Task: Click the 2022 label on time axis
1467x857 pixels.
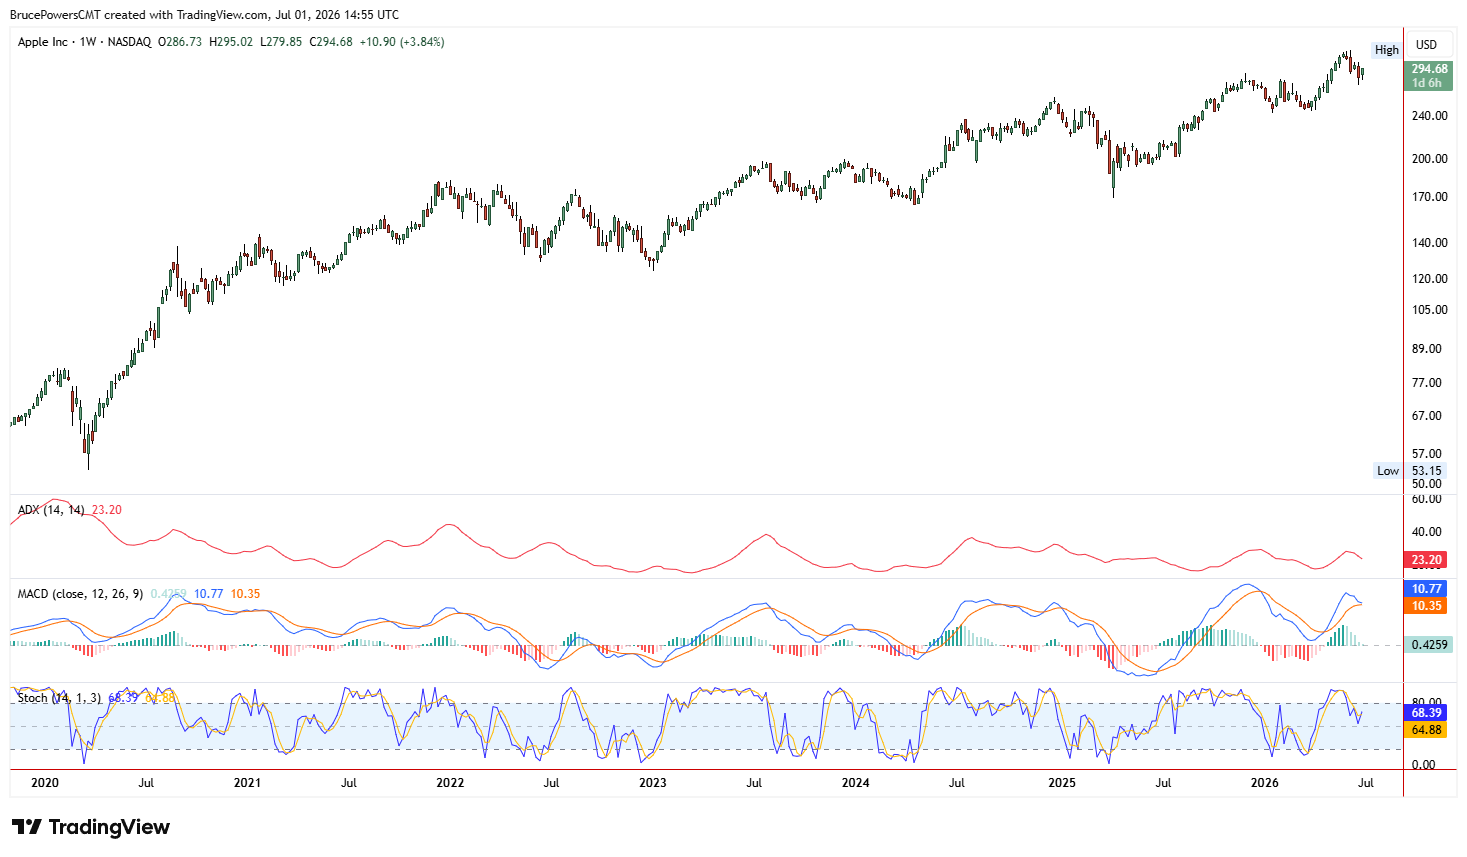Action: (450, 783)
